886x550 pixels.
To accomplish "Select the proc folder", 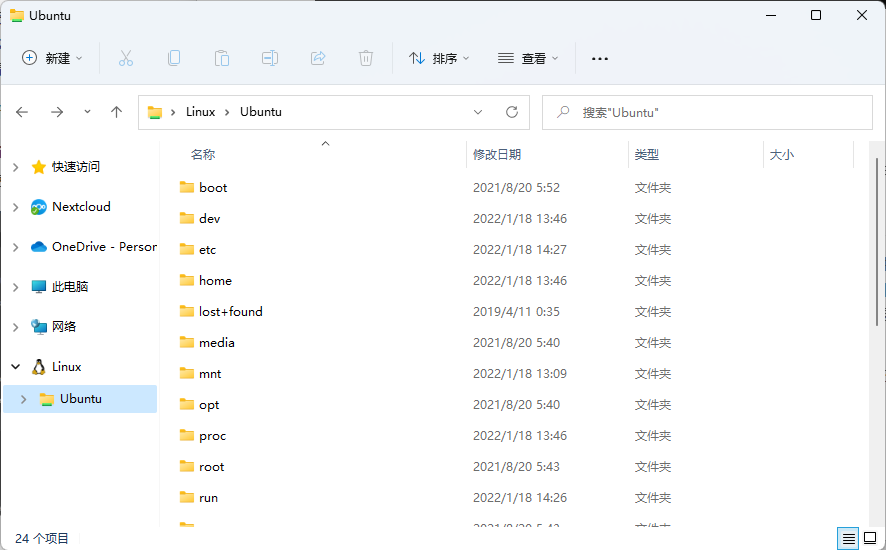I will [x=212, y=436].
